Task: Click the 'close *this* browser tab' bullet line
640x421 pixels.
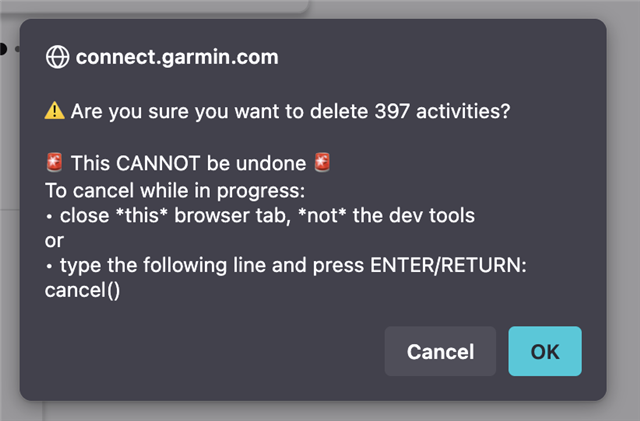Action: click(175, 216)
